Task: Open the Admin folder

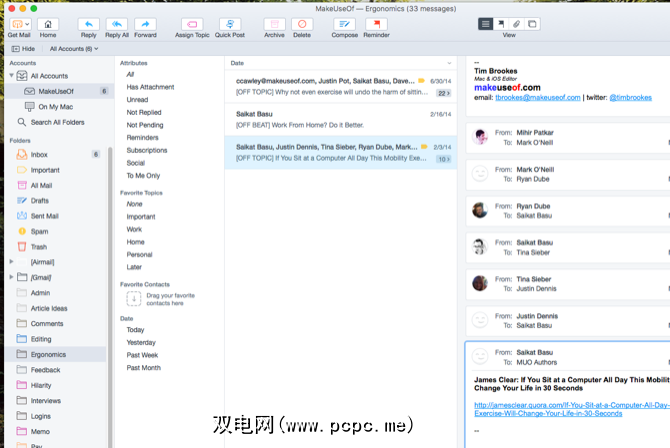Action: pos(56,293)
